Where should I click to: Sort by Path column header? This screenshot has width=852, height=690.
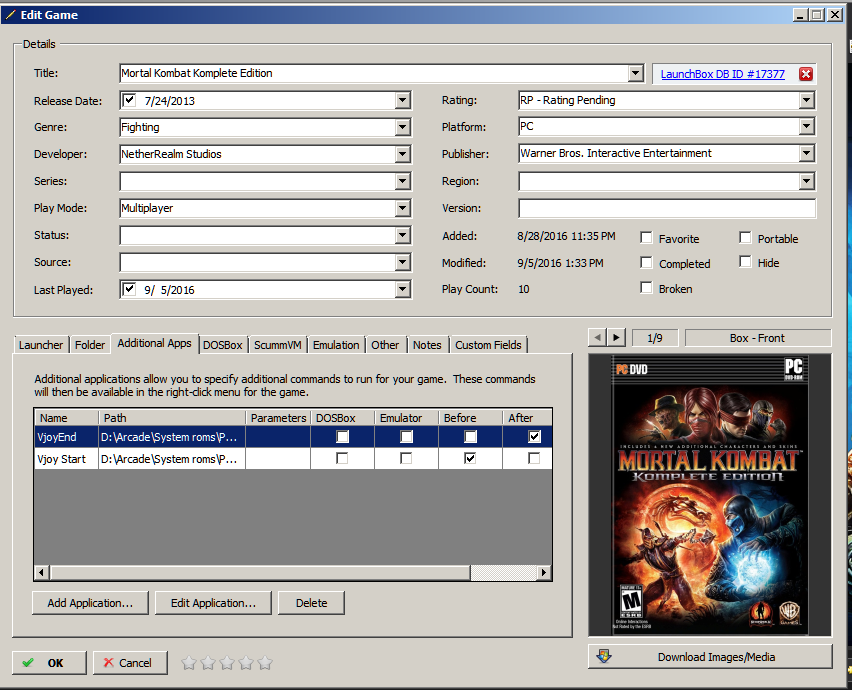[172, 418]
